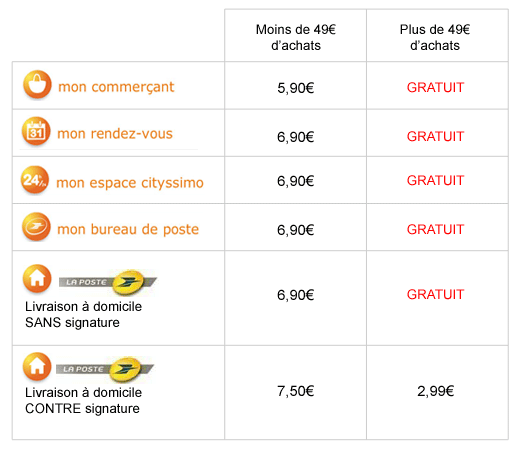
Task: Click the 'Plus de 49€ d'achats' header
Action: [435, 37]
